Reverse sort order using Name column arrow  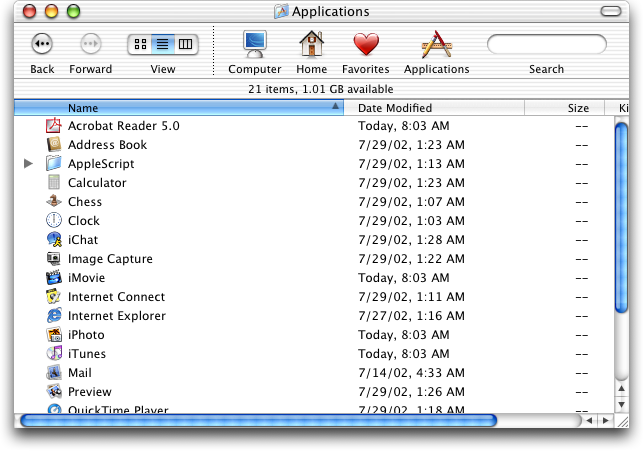pyautogui.click(x=335, y=107)
